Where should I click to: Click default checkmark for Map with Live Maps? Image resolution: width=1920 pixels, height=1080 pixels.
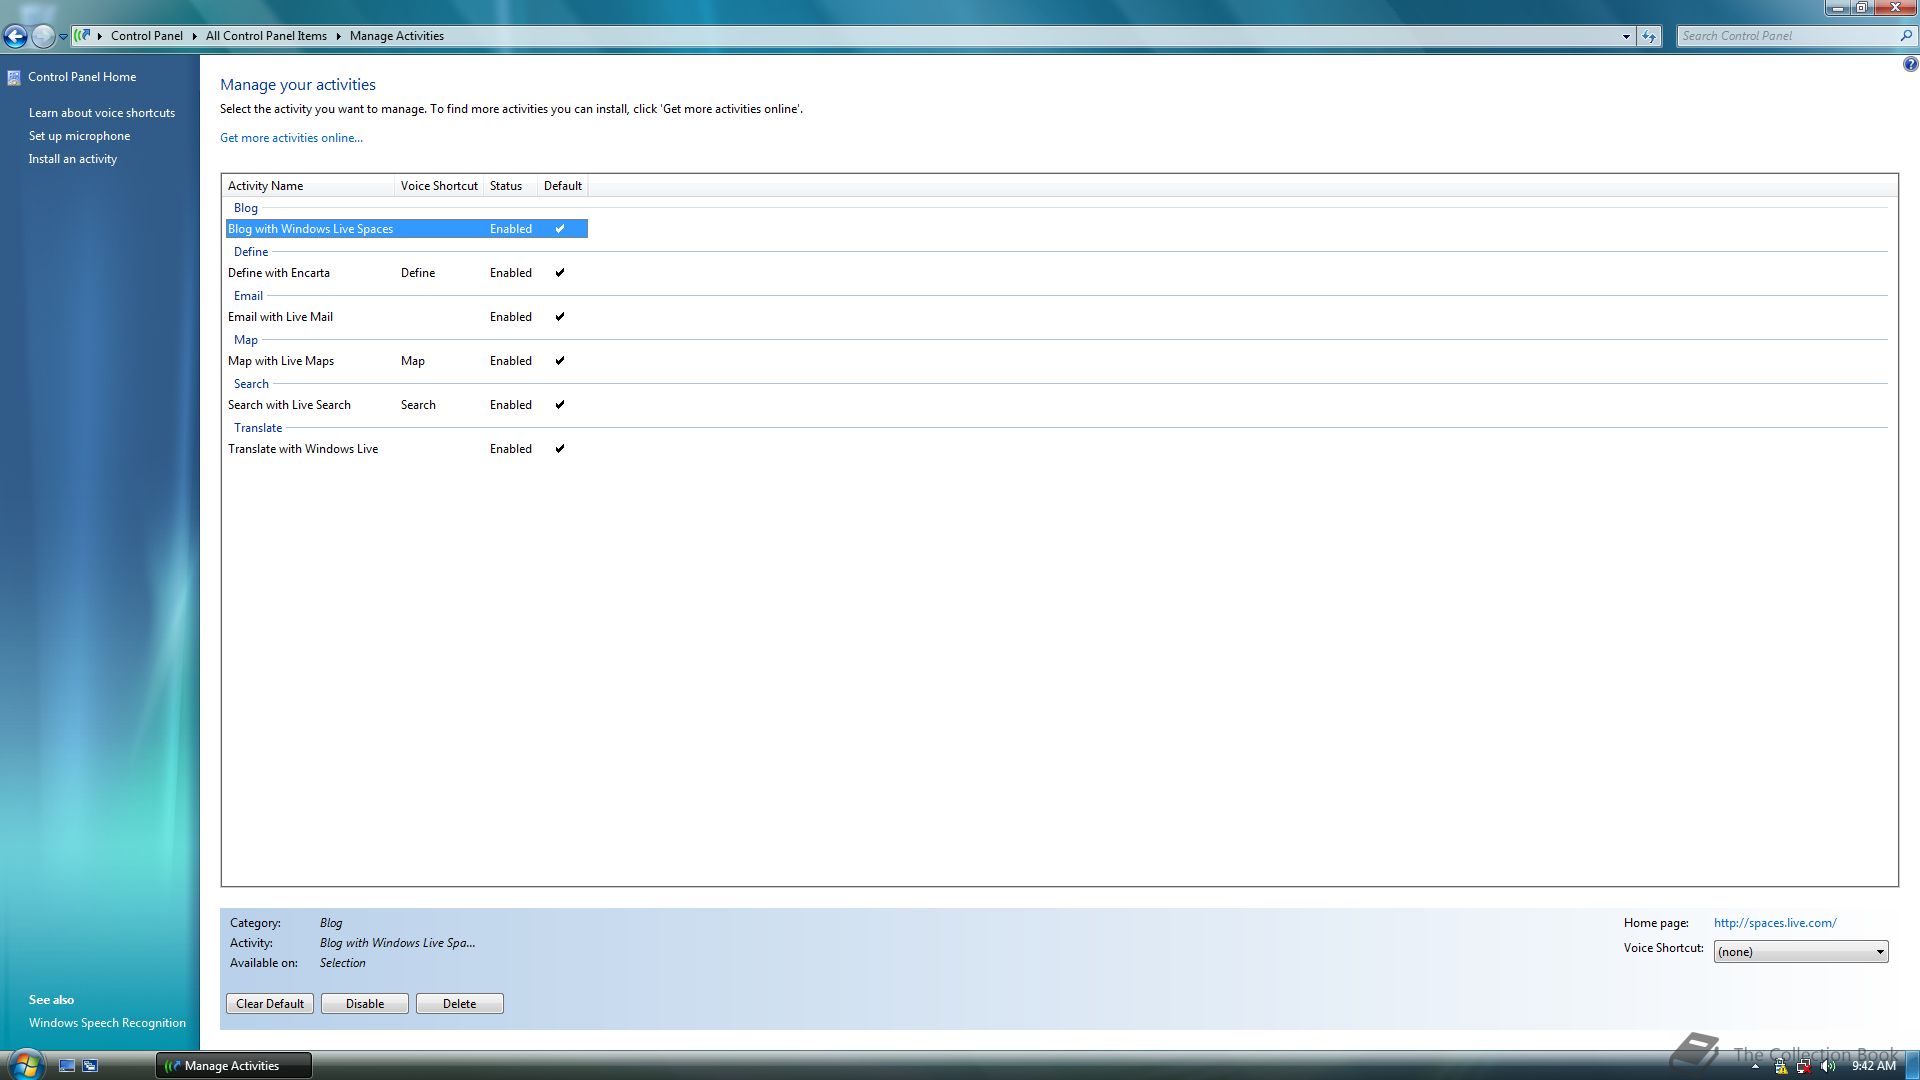(x=560, y=361)
